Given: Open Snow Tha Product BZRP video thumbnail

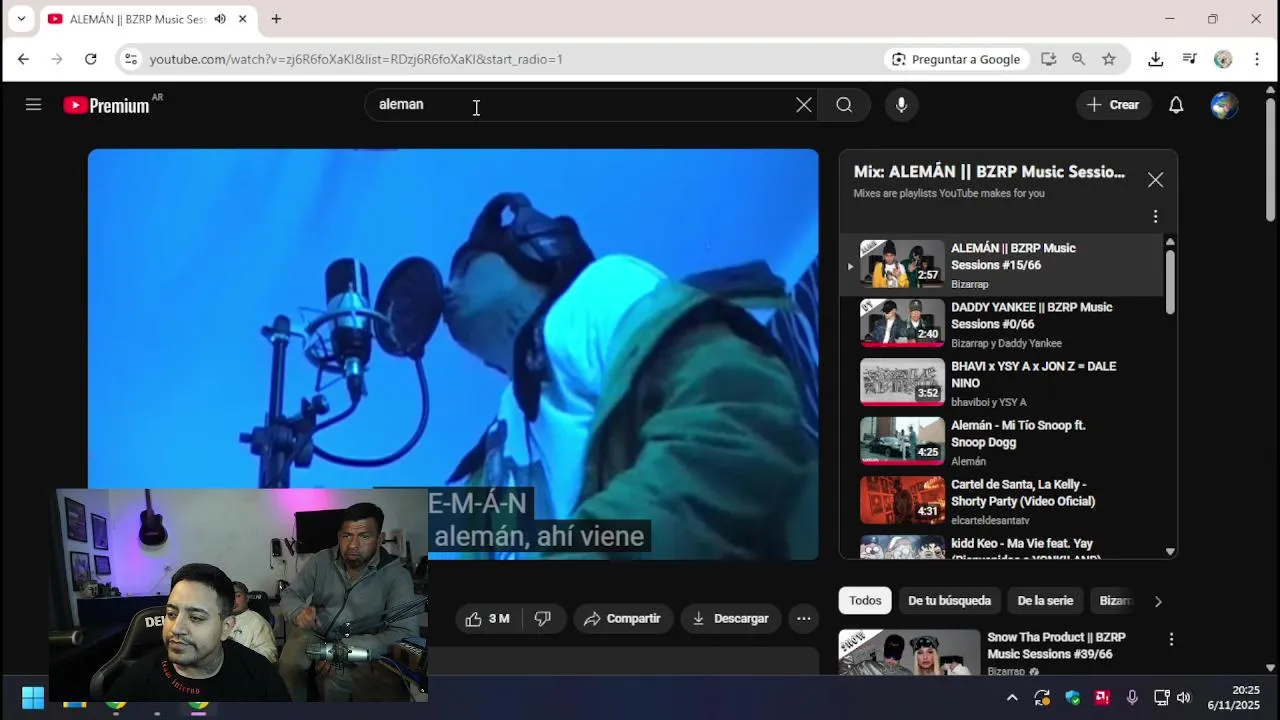Looking at the screenshot, I should click(909, 653).
